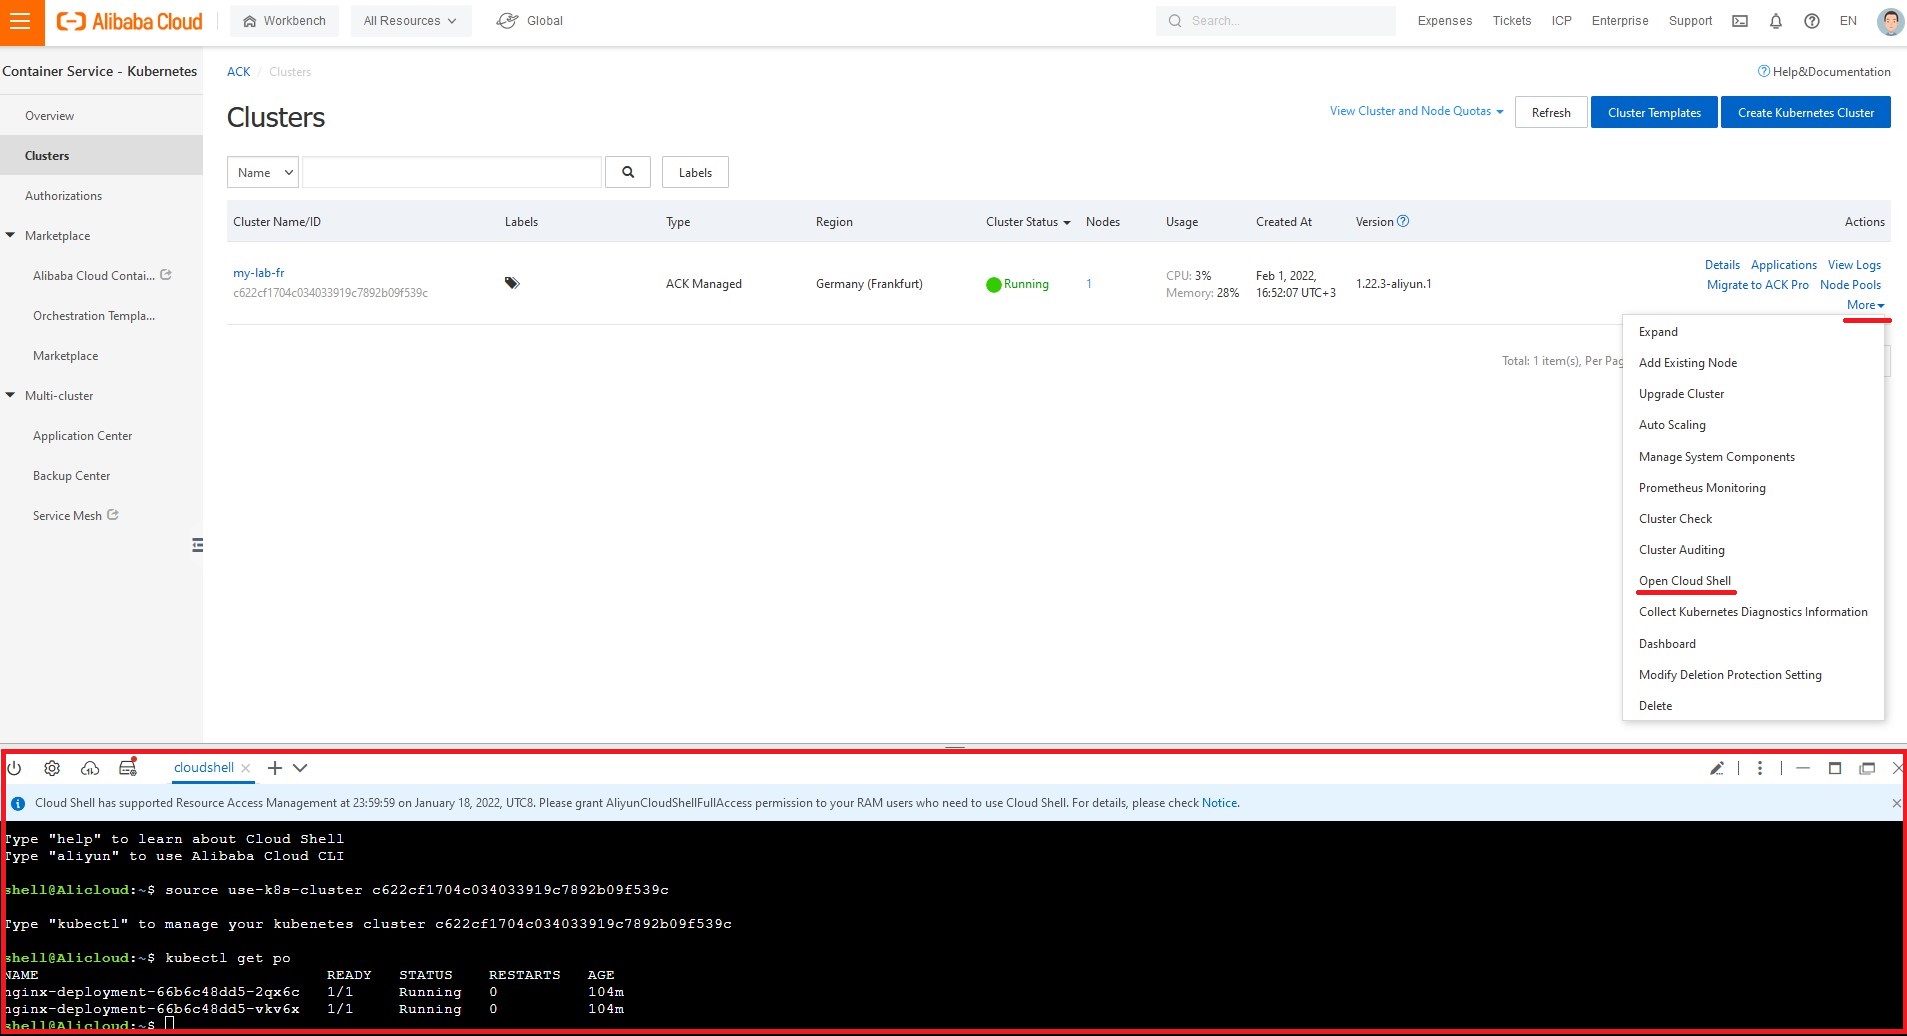1907x1036 pixels.
Task: Click the Version column help icon
Action: tap(1403, 221)
